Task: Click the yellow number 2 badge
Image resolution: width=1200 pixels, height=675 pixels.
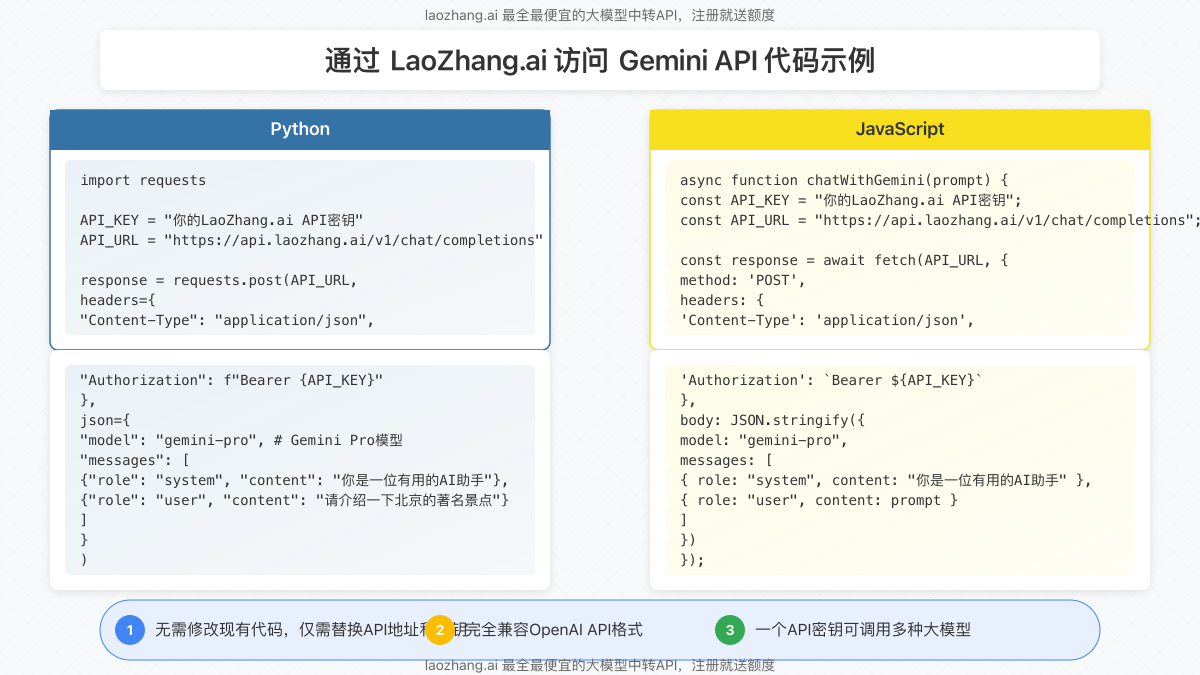Action: [x=440, y=630]
